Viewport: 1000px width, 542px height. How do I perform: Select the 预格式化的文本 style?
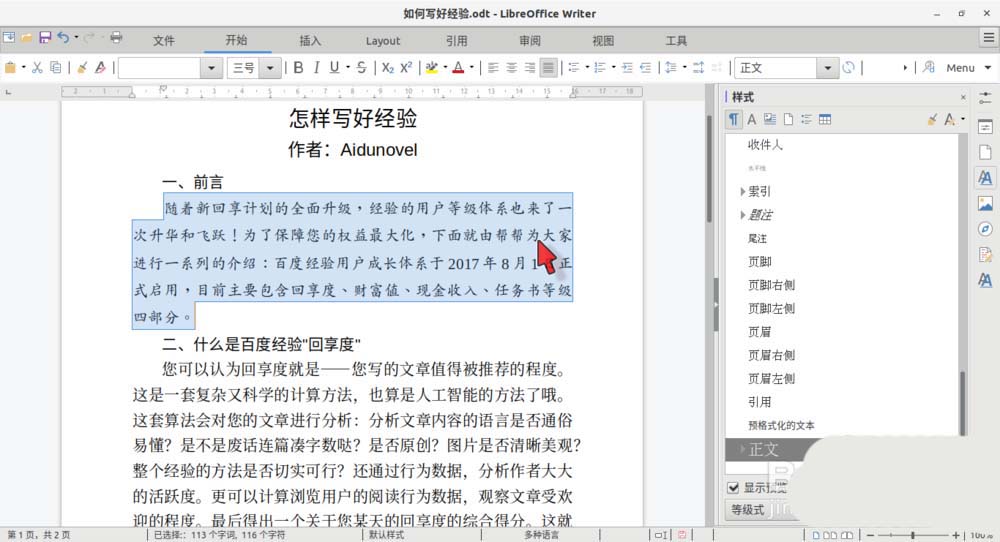[x=781, y=425]
